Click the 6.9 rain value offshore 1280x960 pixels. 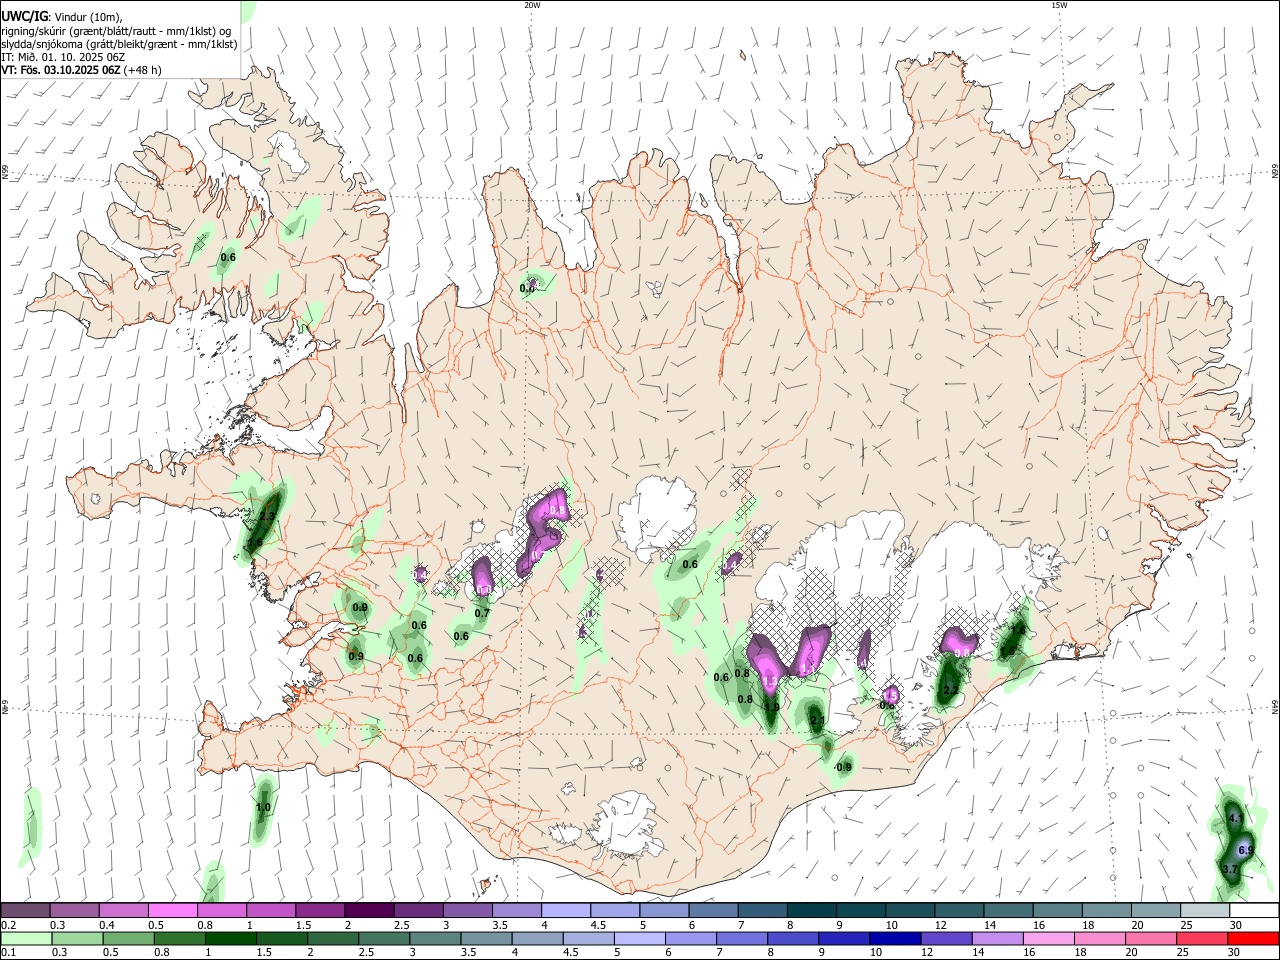pos(1246,850)
